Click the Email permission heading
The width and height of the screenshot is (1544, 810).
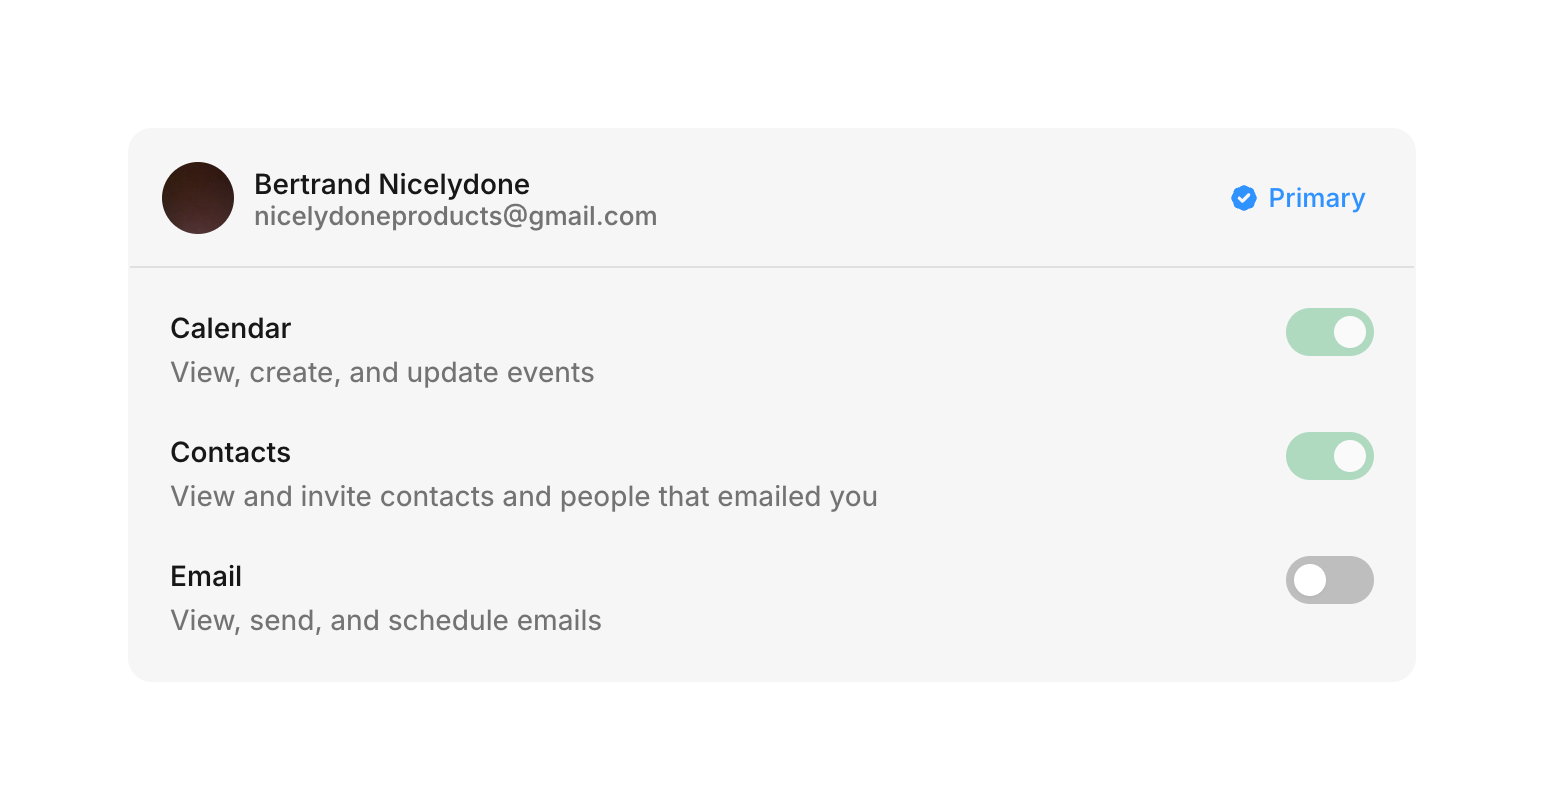pyautogui.click(x=206, y=576)
